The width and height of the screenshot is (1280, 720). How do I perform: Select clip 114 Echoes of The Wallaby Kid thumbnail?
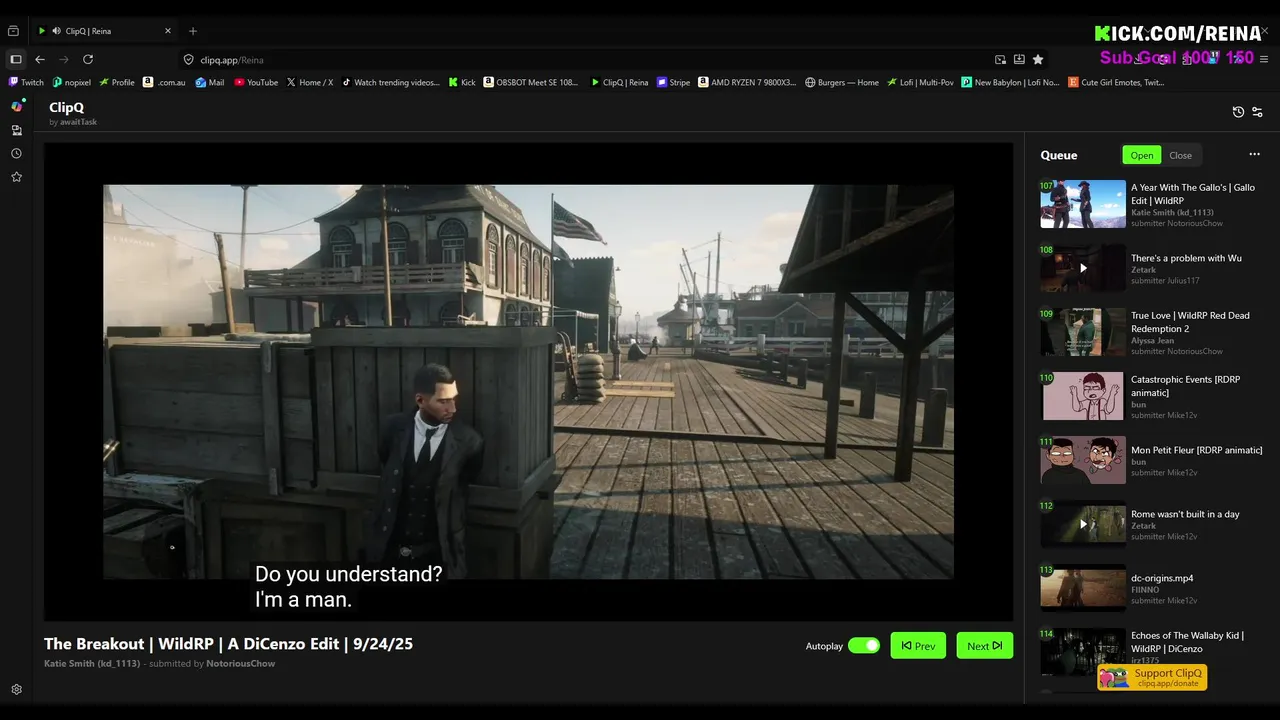click(1083, 652)
